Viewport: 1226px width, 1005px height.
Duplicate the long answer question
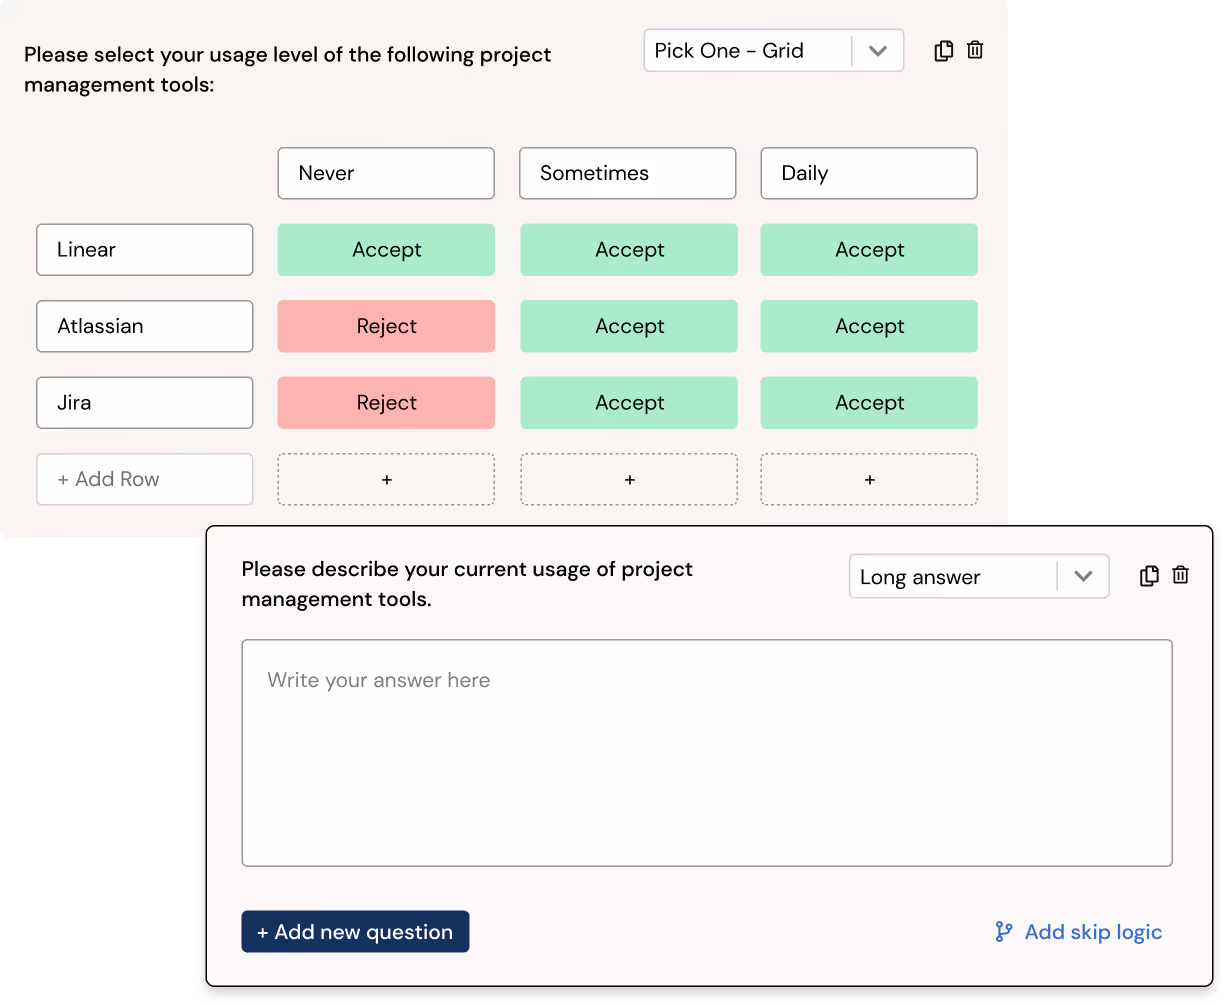pyautogui.click(x=1149, y=576)
